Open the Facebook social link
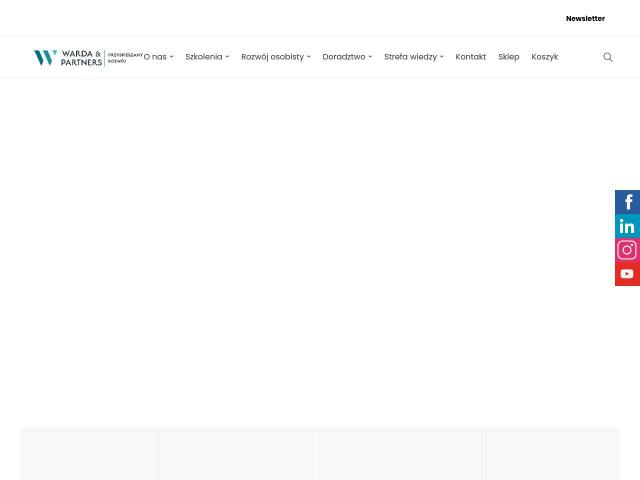 [627, 202]
